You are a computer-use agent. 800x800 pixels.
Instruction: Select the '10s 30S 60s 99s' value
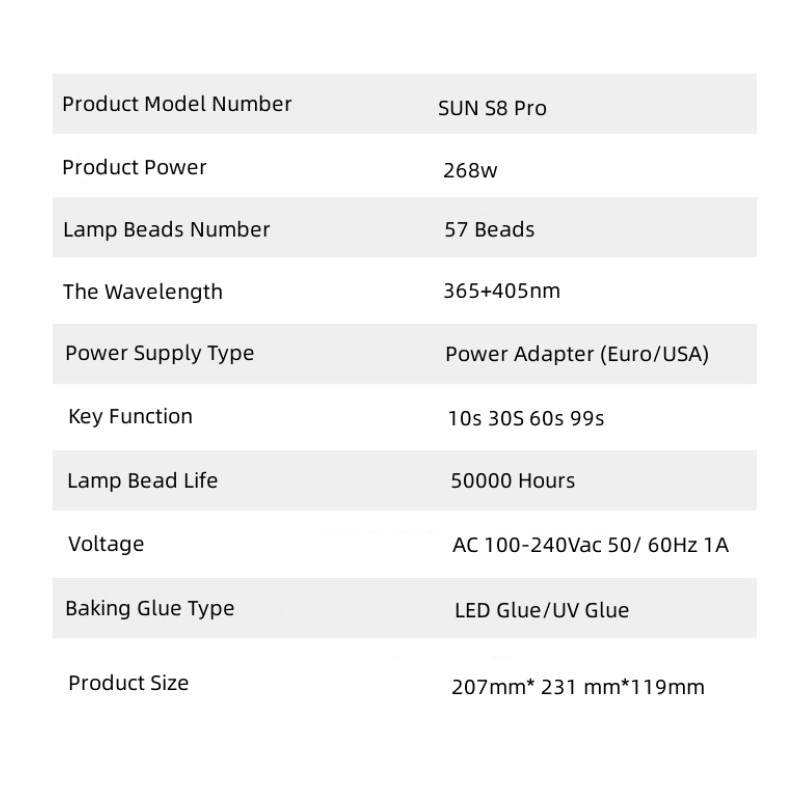[526, 418]
